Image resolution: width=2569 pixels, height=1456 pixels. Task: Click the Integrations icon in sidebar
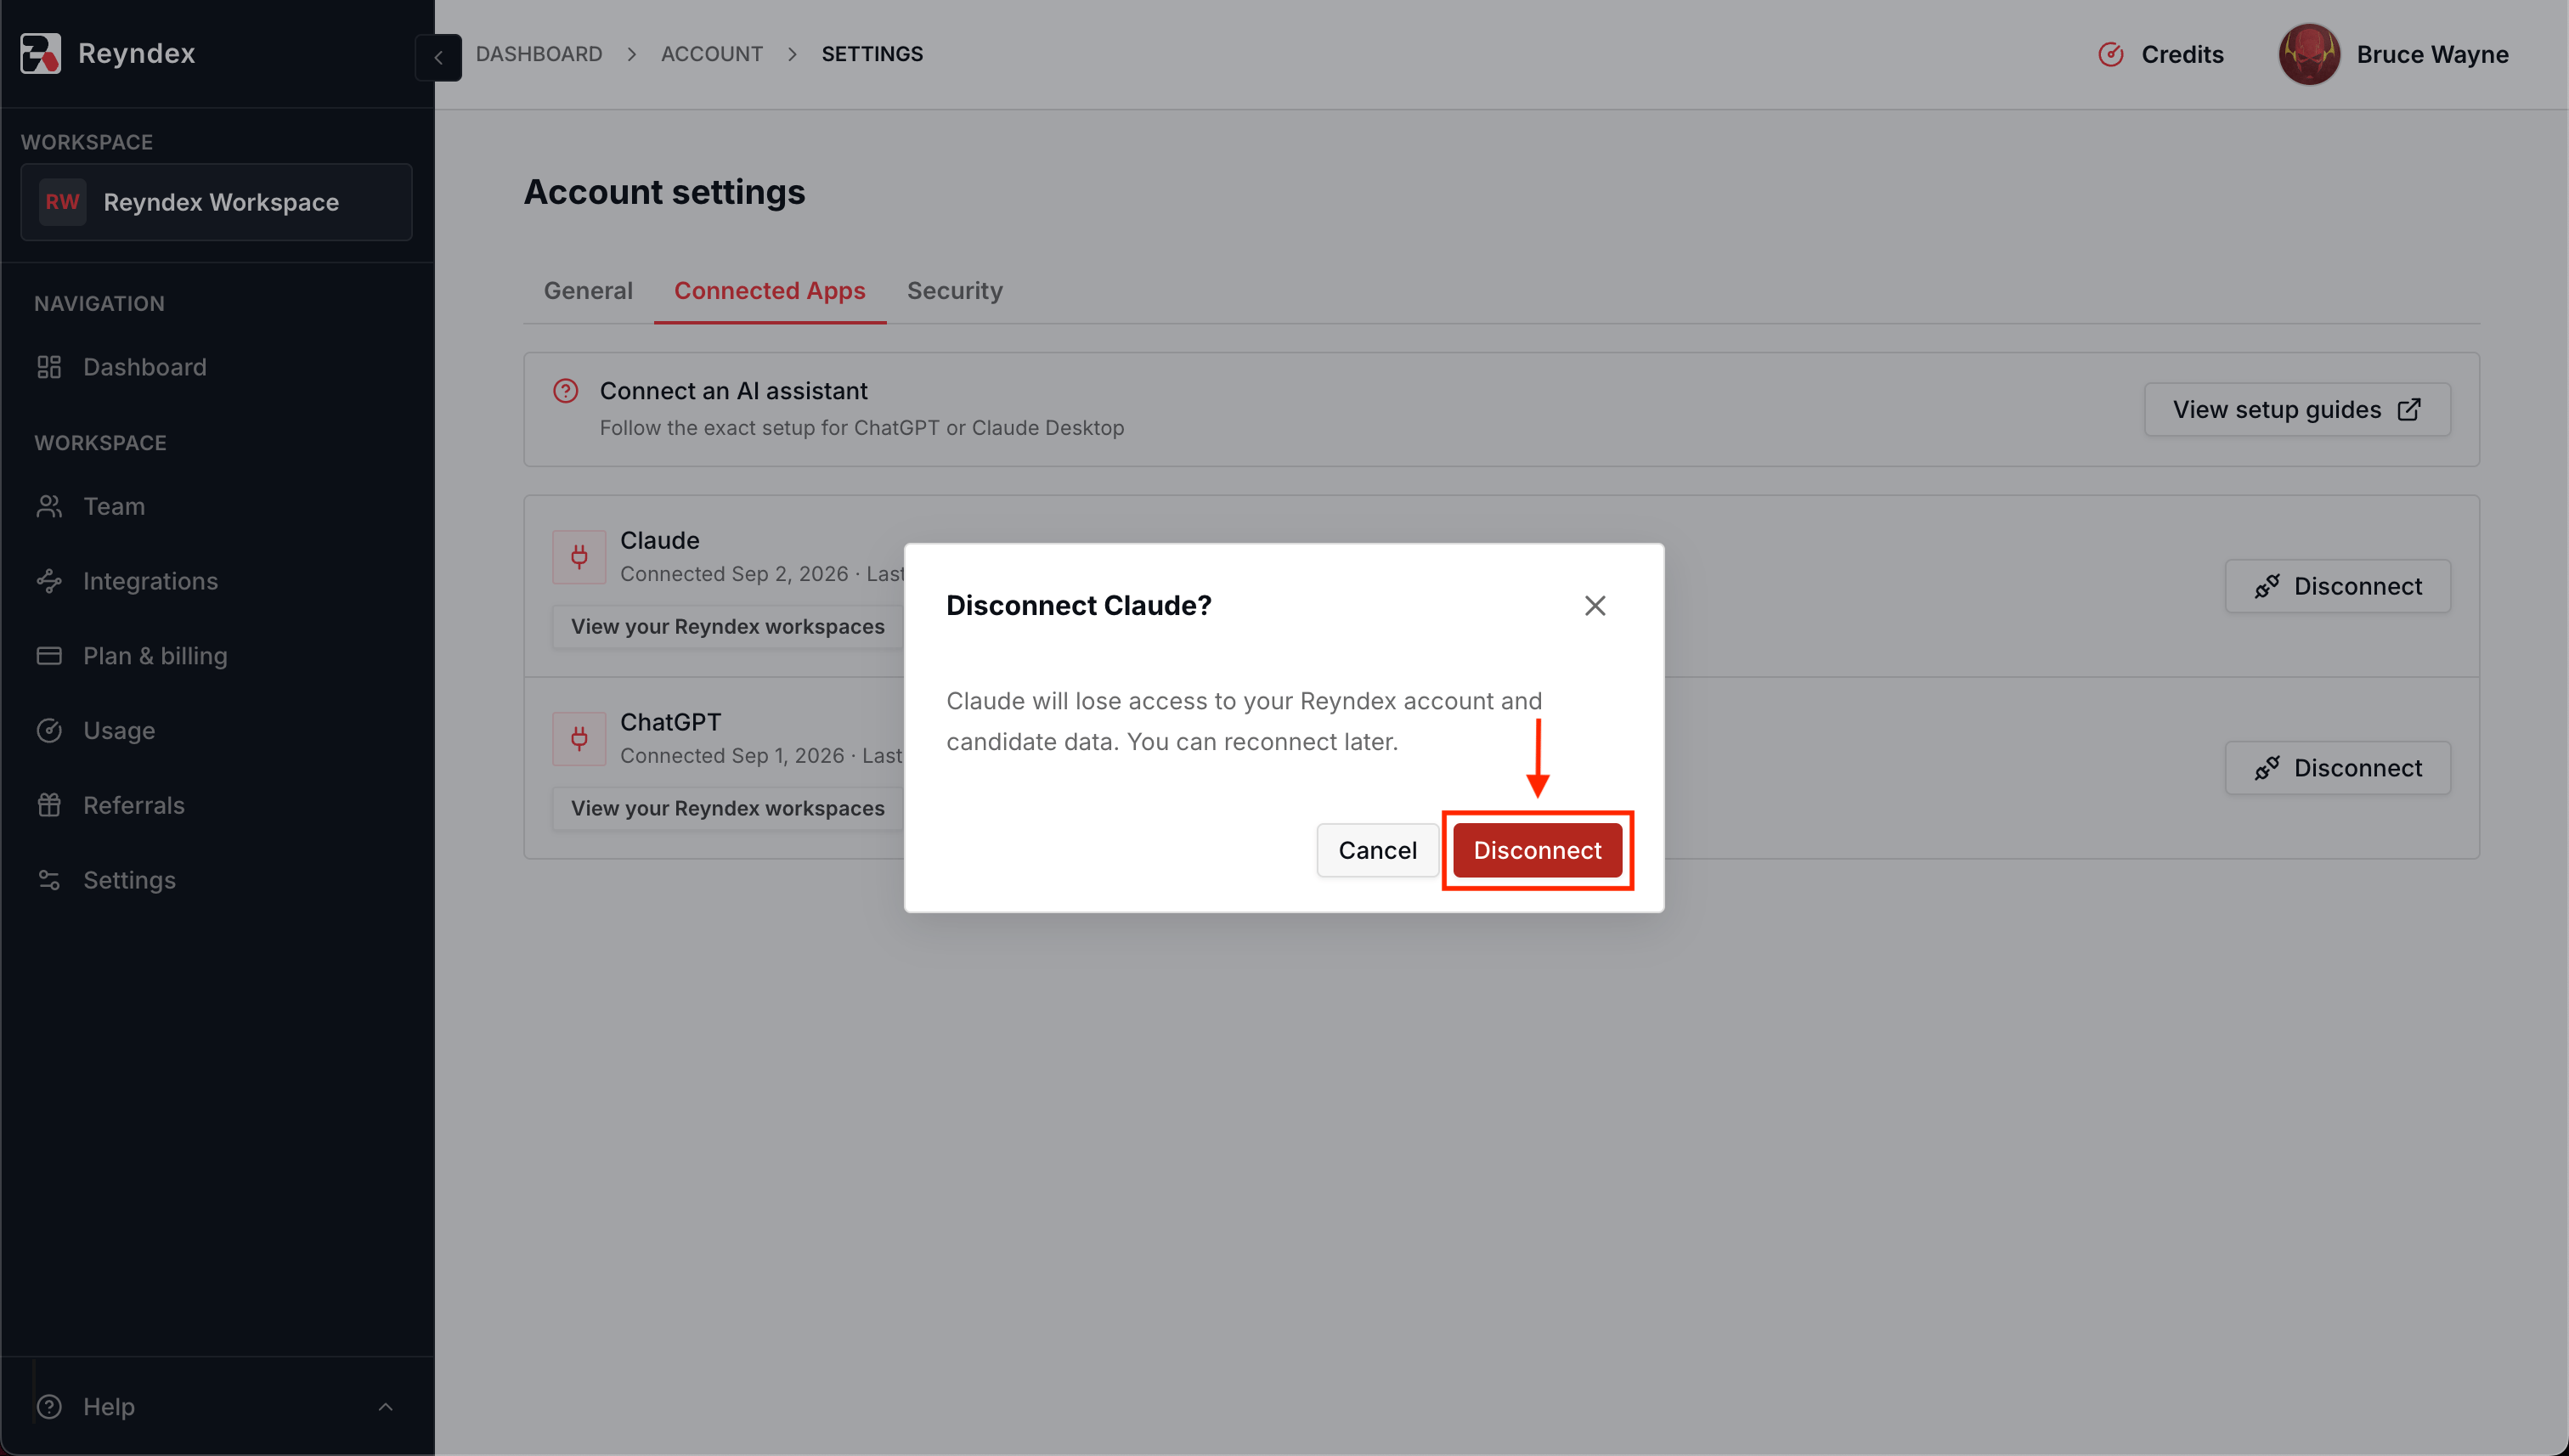pos(49,581)
